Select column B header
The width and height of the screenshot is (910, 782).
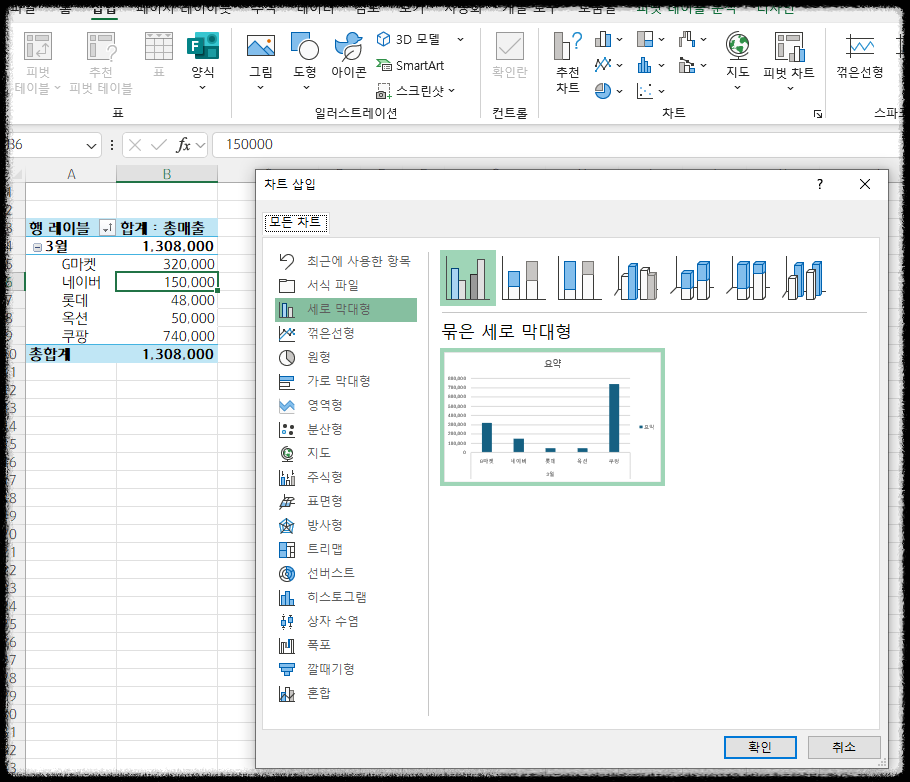(x=167, y=174)
